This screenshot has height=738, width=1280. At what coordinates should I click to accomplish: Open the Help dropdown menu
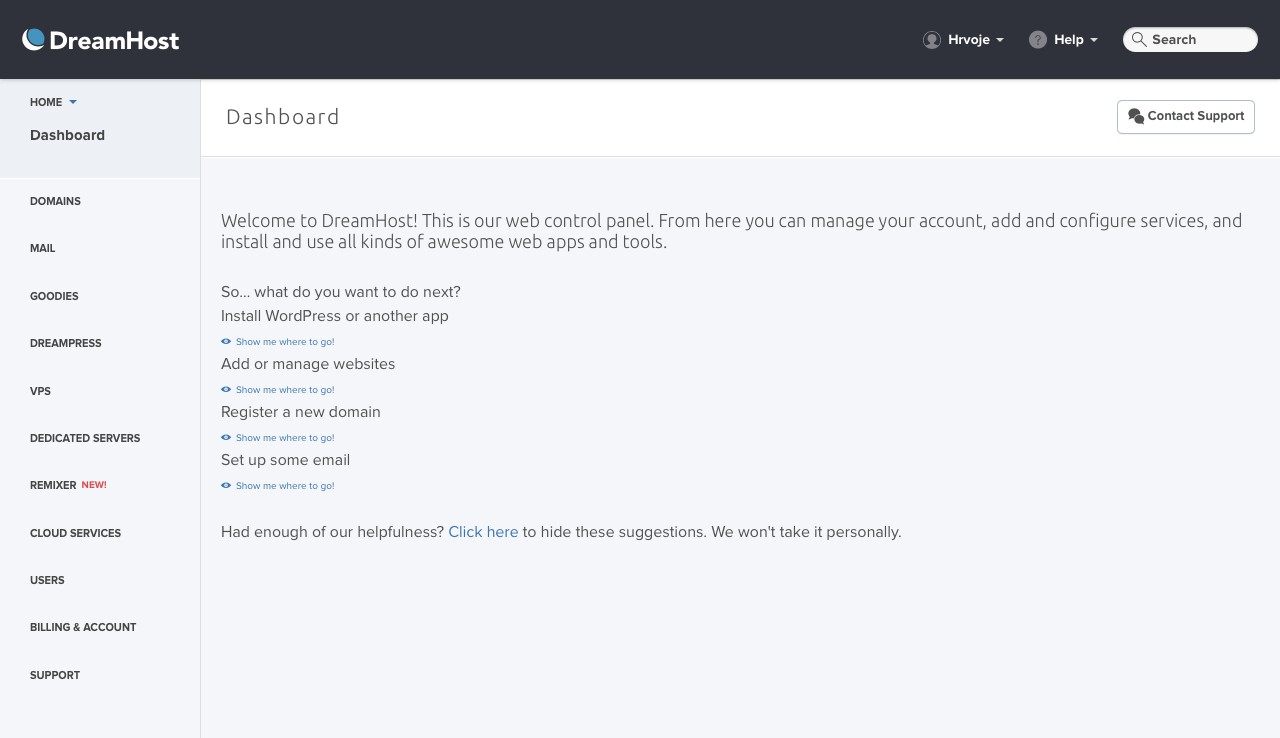1064,40
